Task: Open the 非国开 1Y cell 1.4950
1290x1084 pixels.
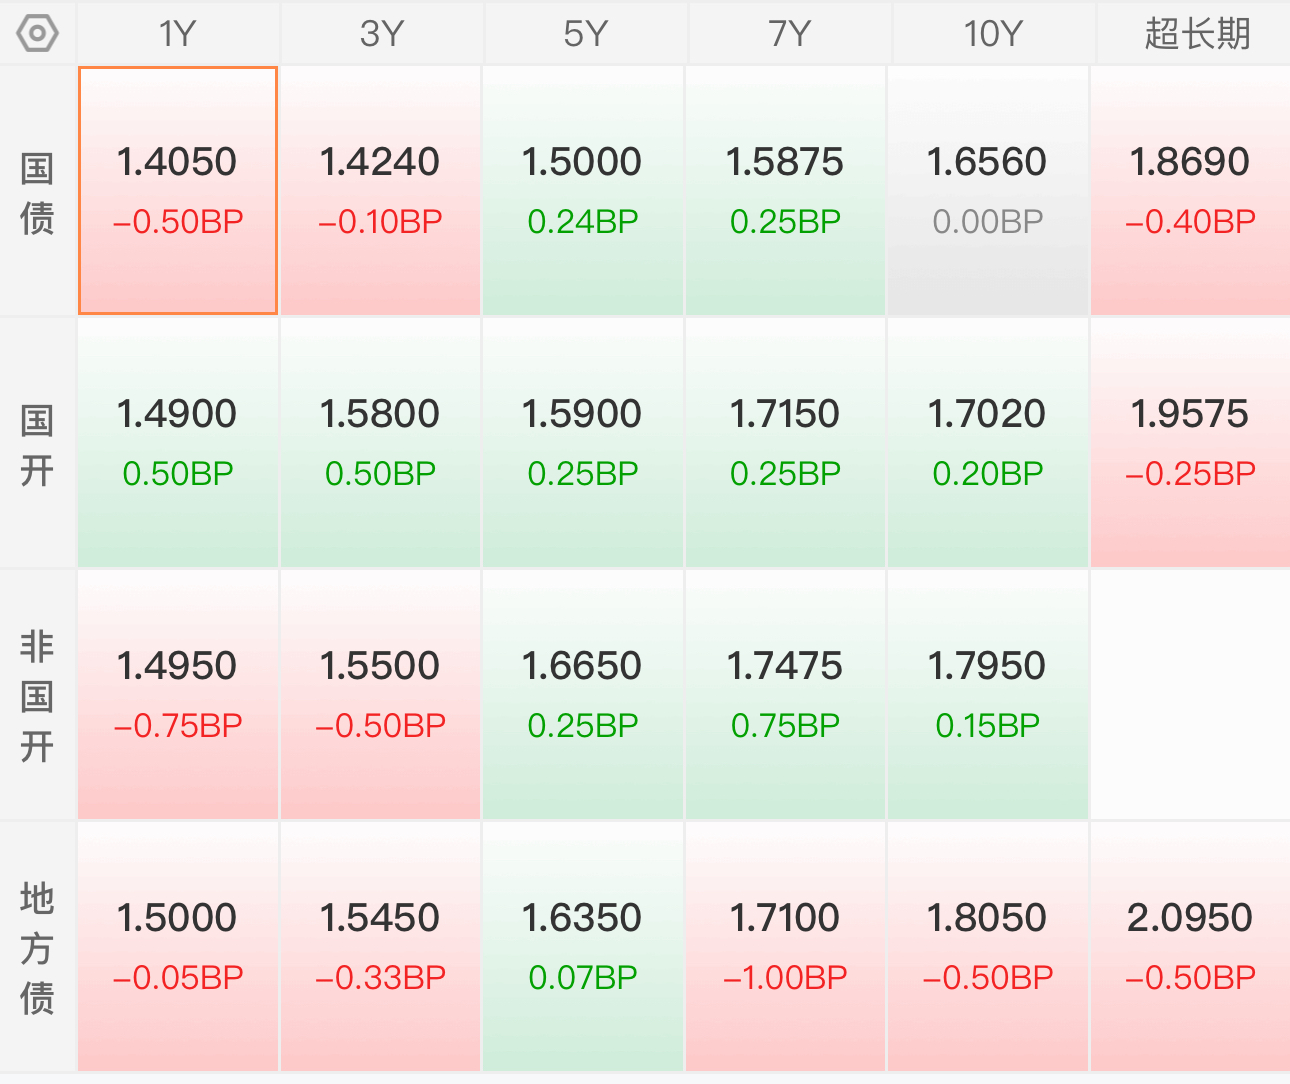Action: (178, 695)
